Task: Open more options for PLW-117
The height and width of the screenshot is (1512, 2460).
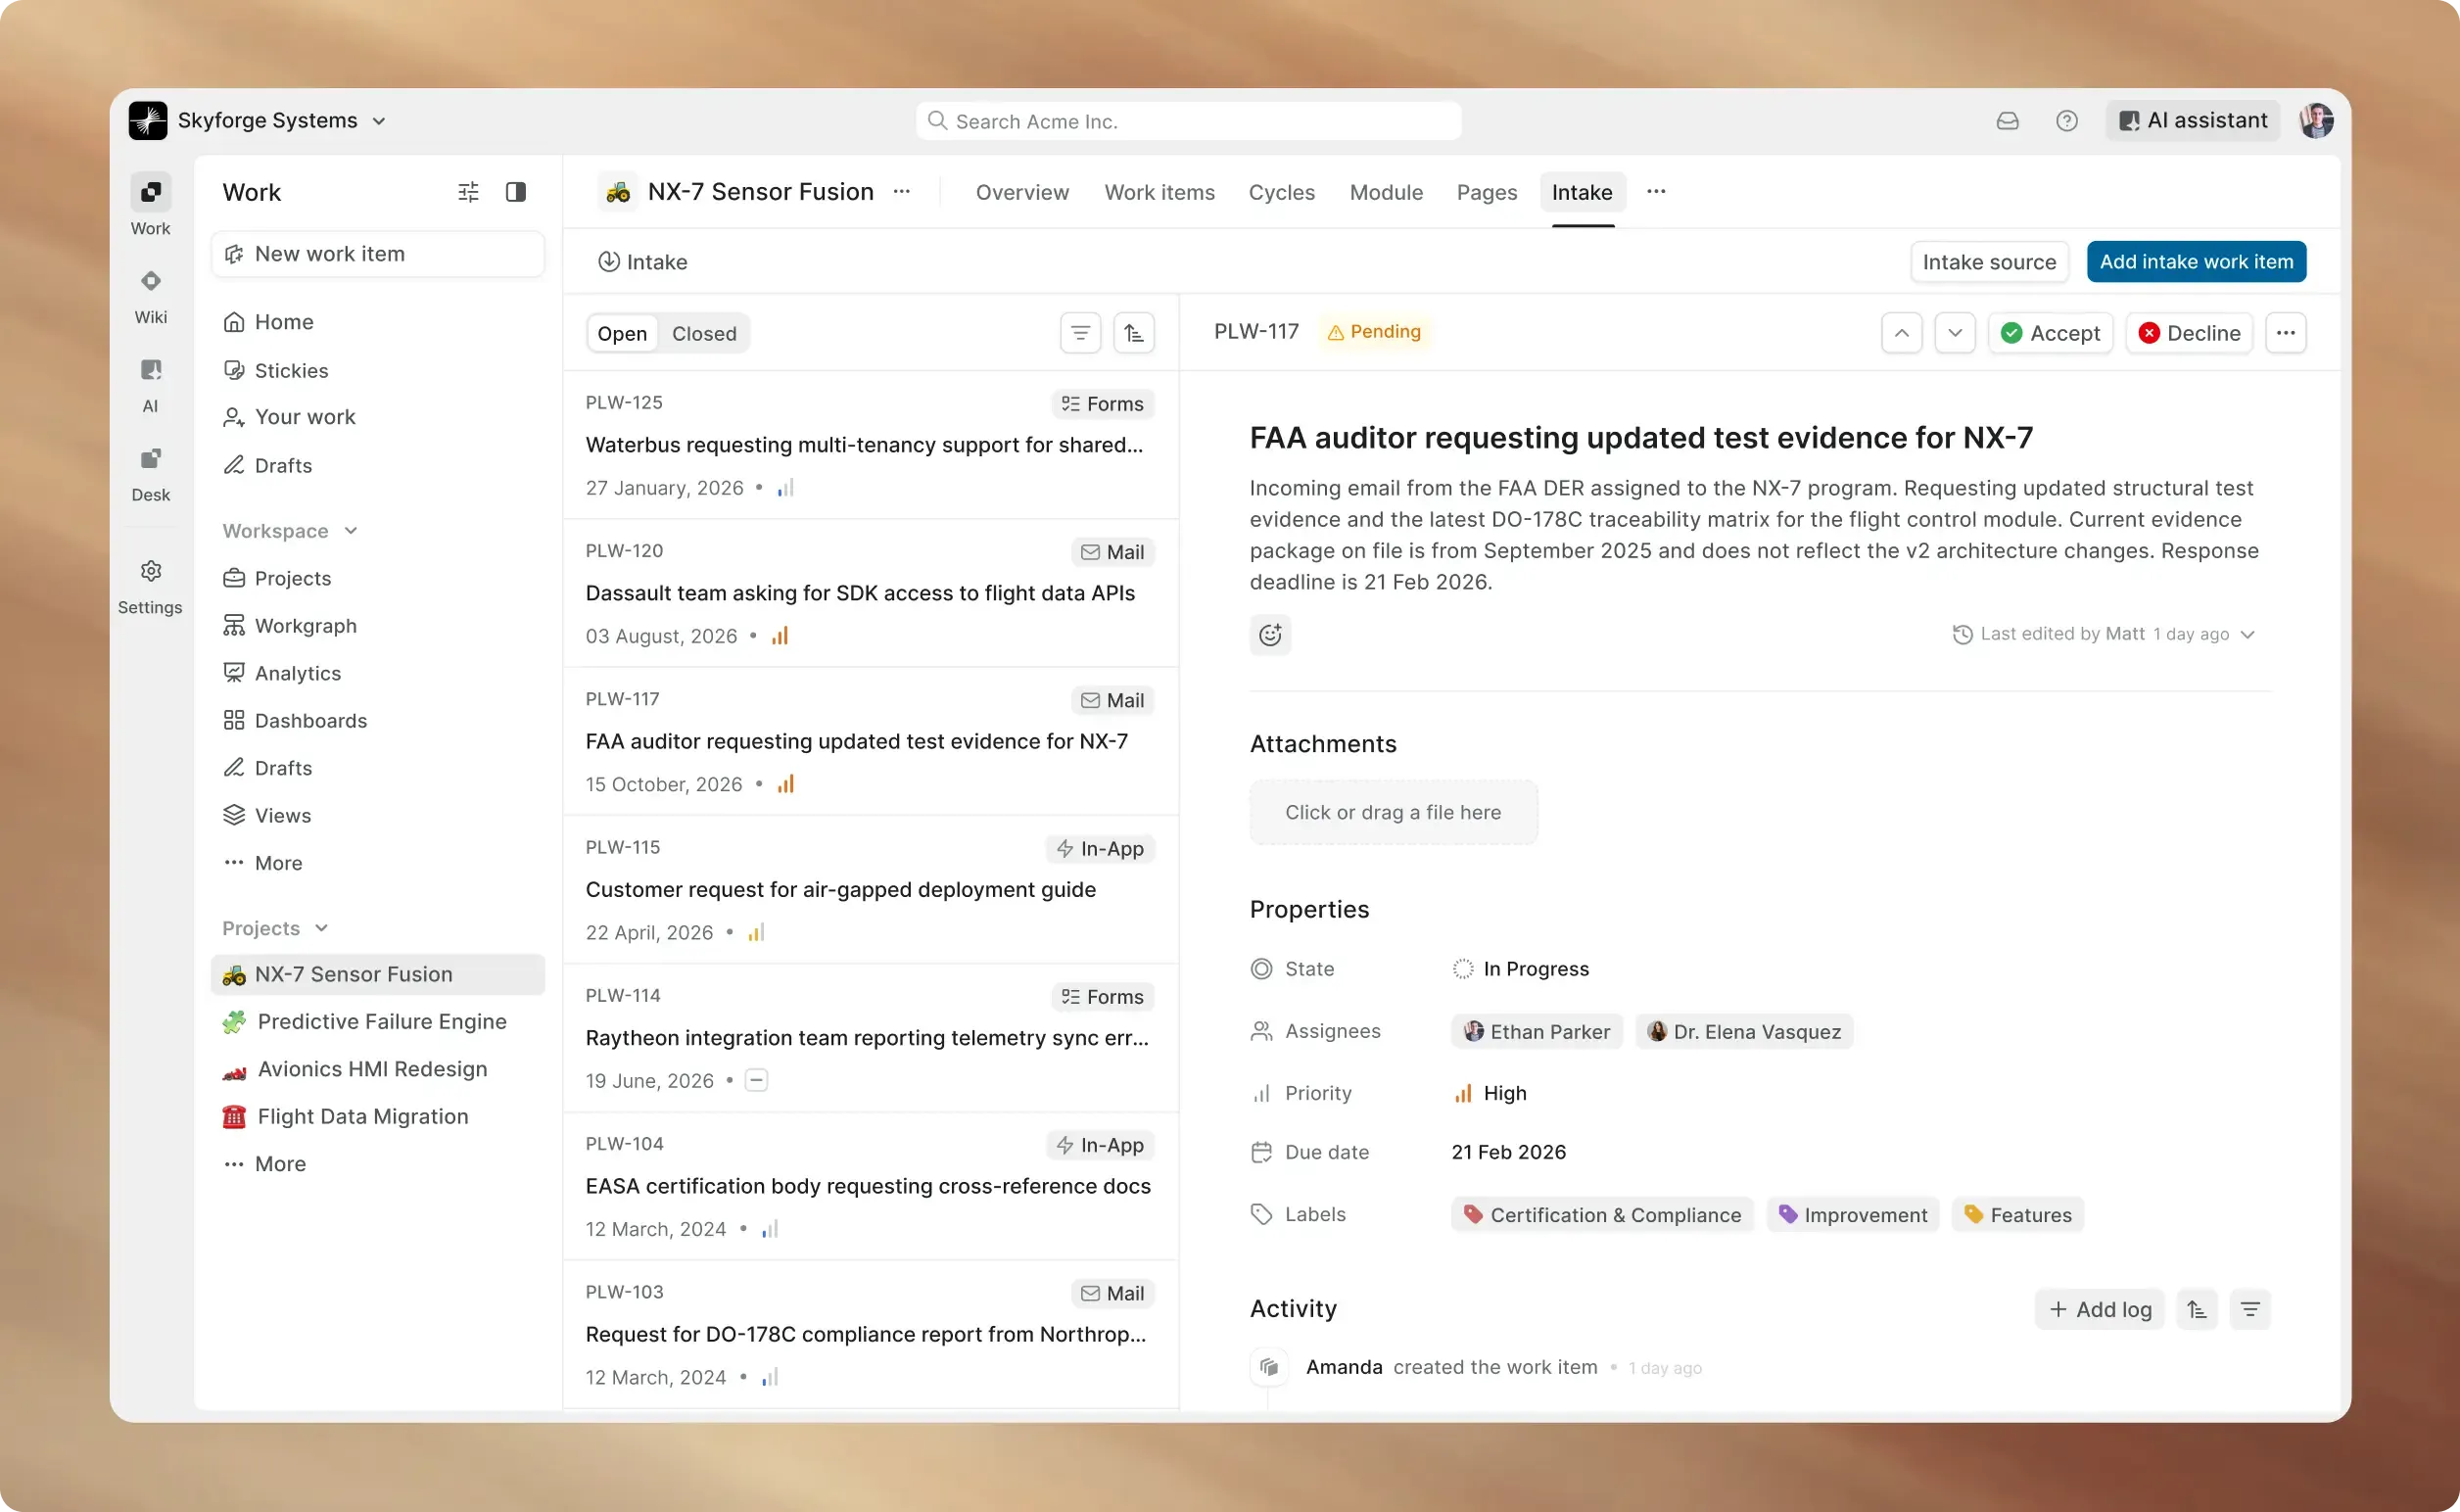Action: (x=2286, y=333)
